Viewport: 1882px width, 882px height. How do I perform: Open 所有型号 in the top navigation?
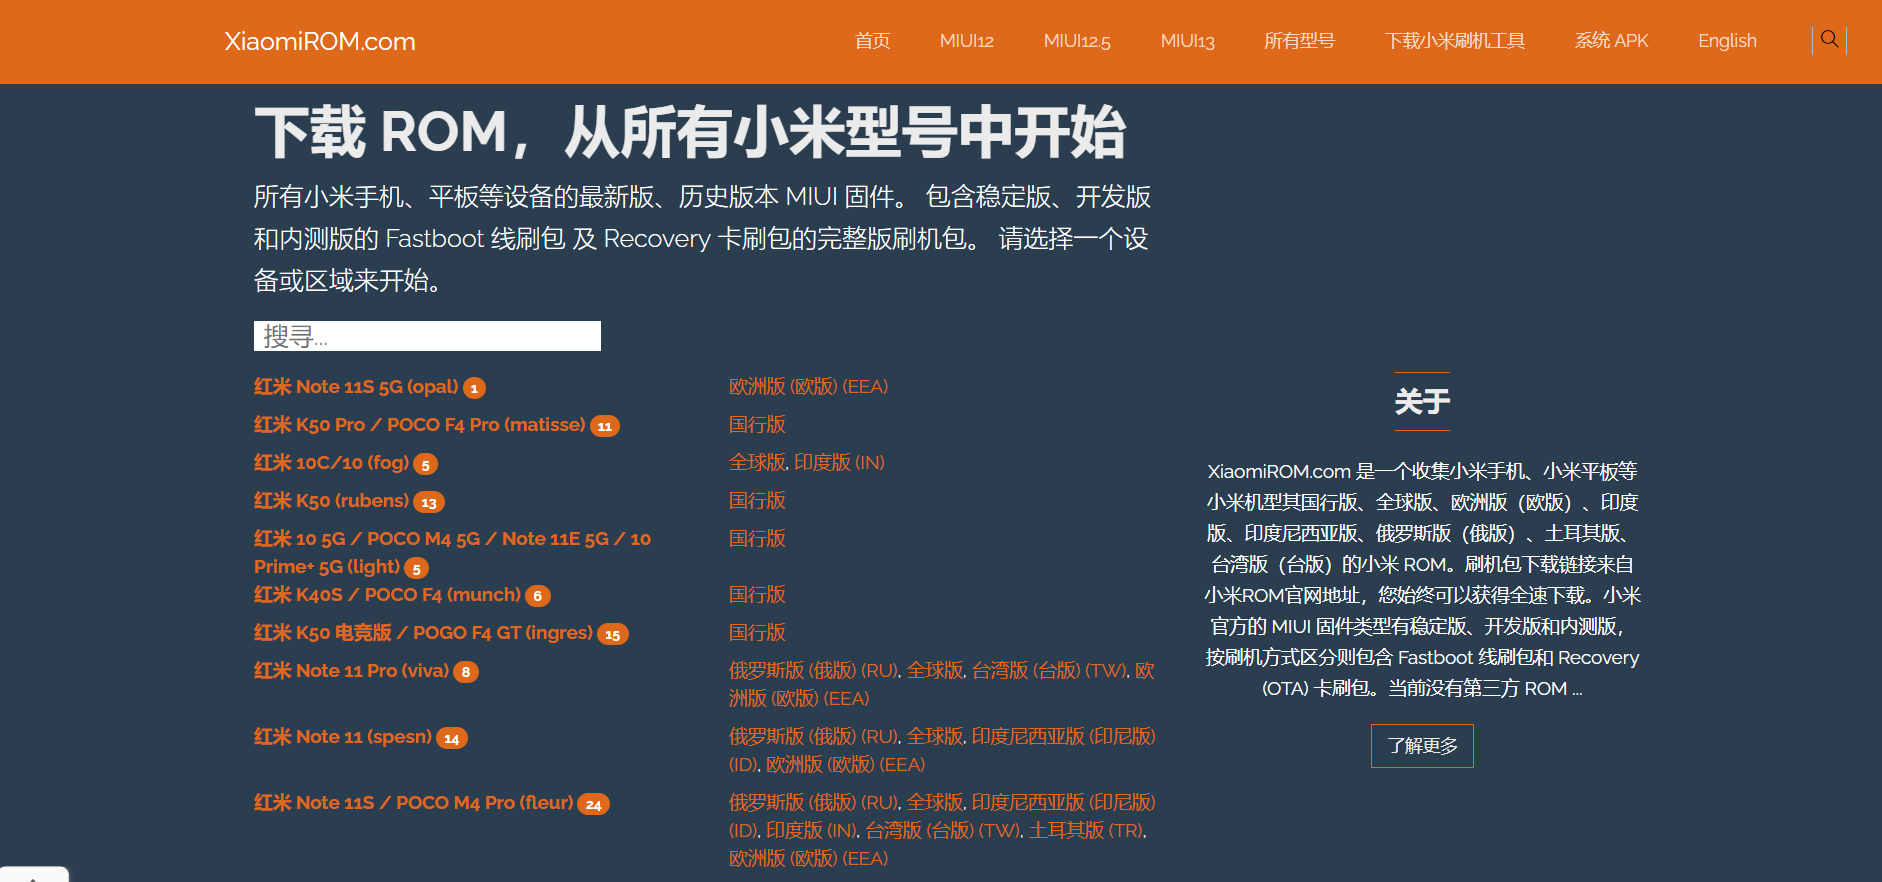tap(1299, 41)
